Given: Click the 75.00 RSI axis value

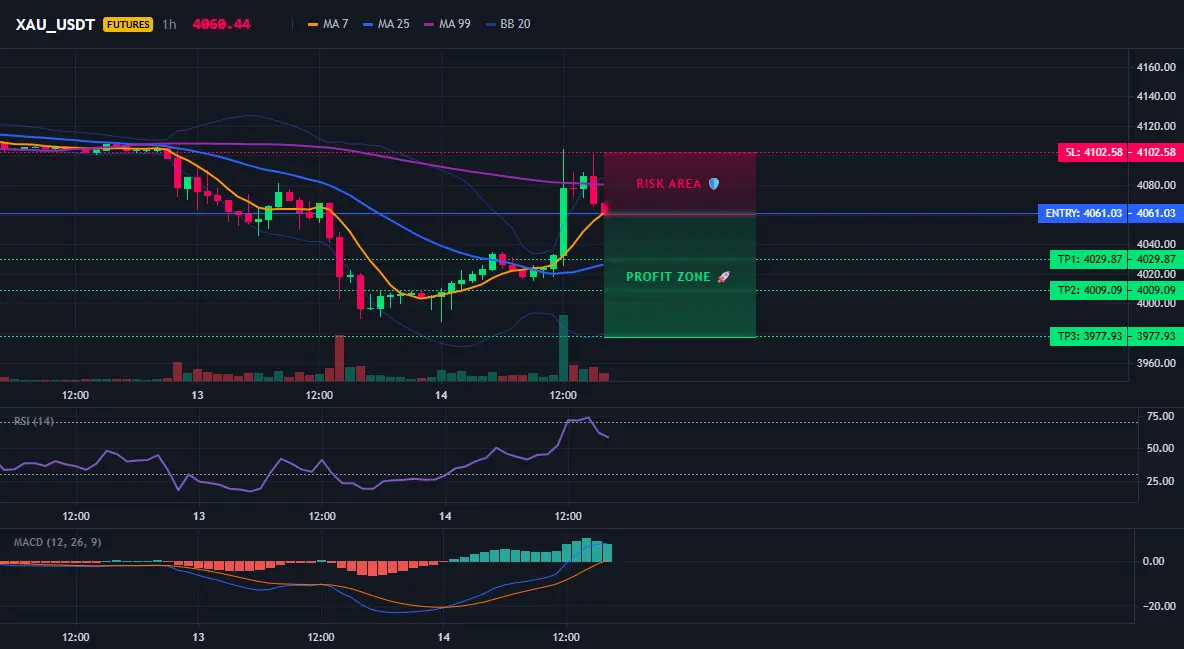Looking at the screenshot, I should coord(1160,416).
